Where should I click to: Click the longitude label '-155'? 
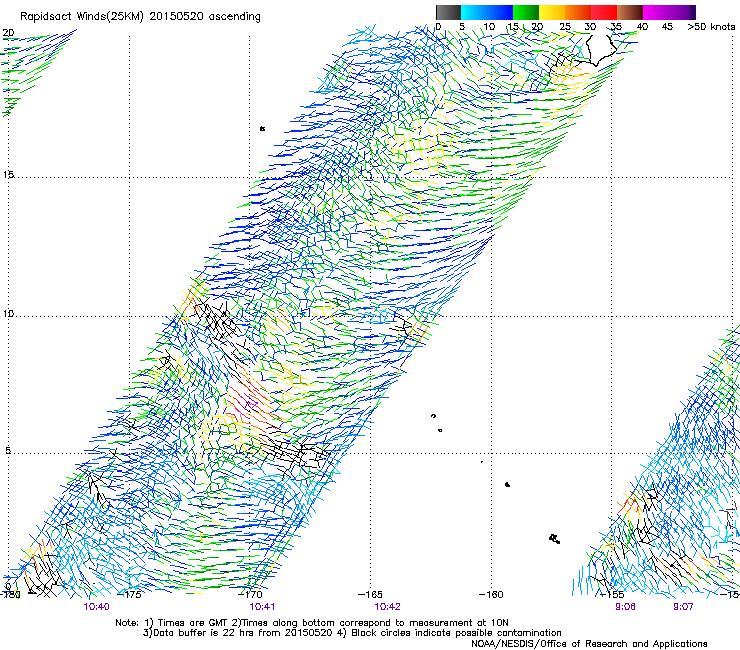tap(612, 595)
